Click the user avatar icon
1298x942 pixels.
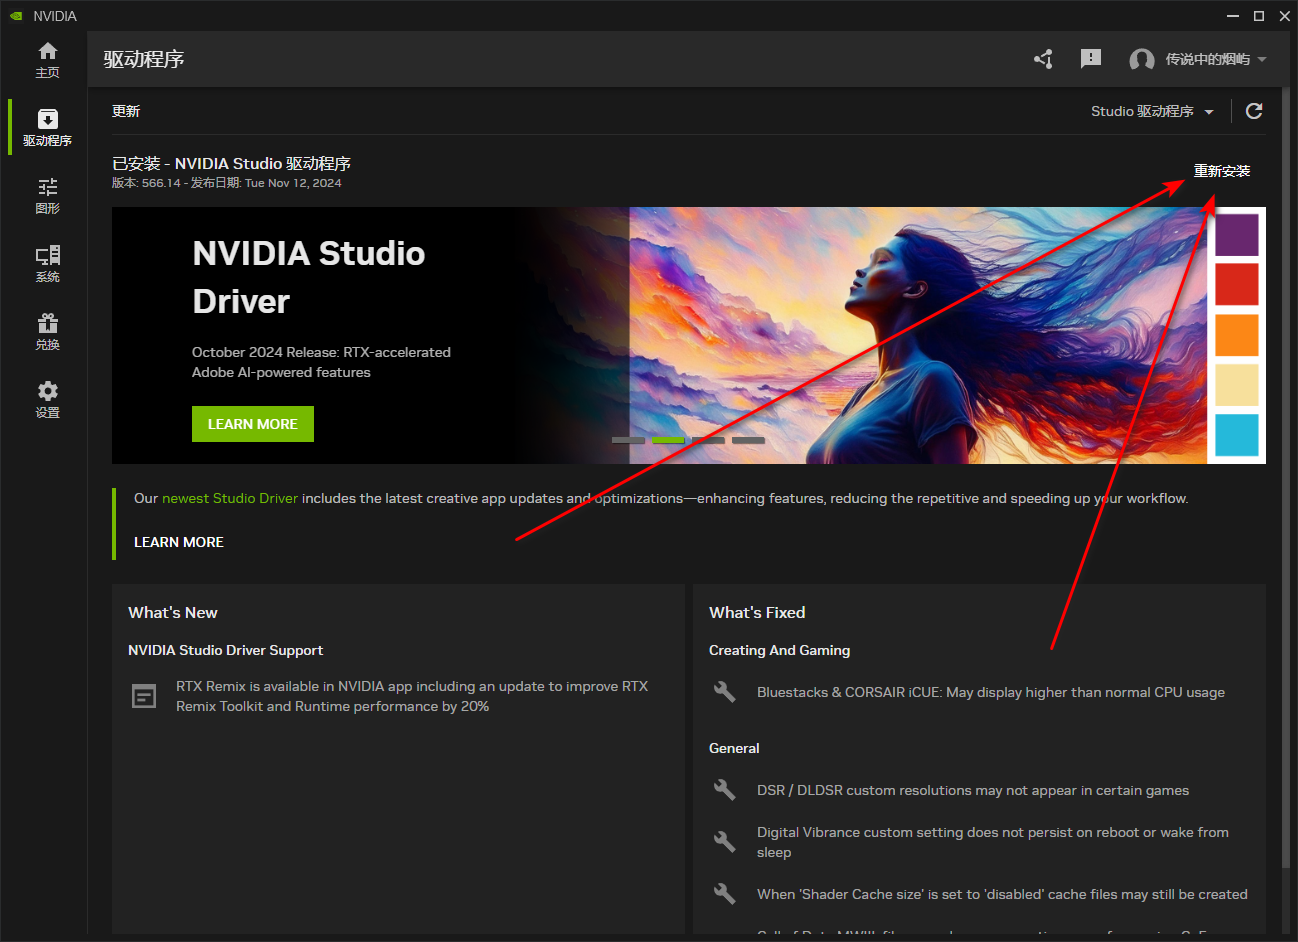click(1142, 60)
